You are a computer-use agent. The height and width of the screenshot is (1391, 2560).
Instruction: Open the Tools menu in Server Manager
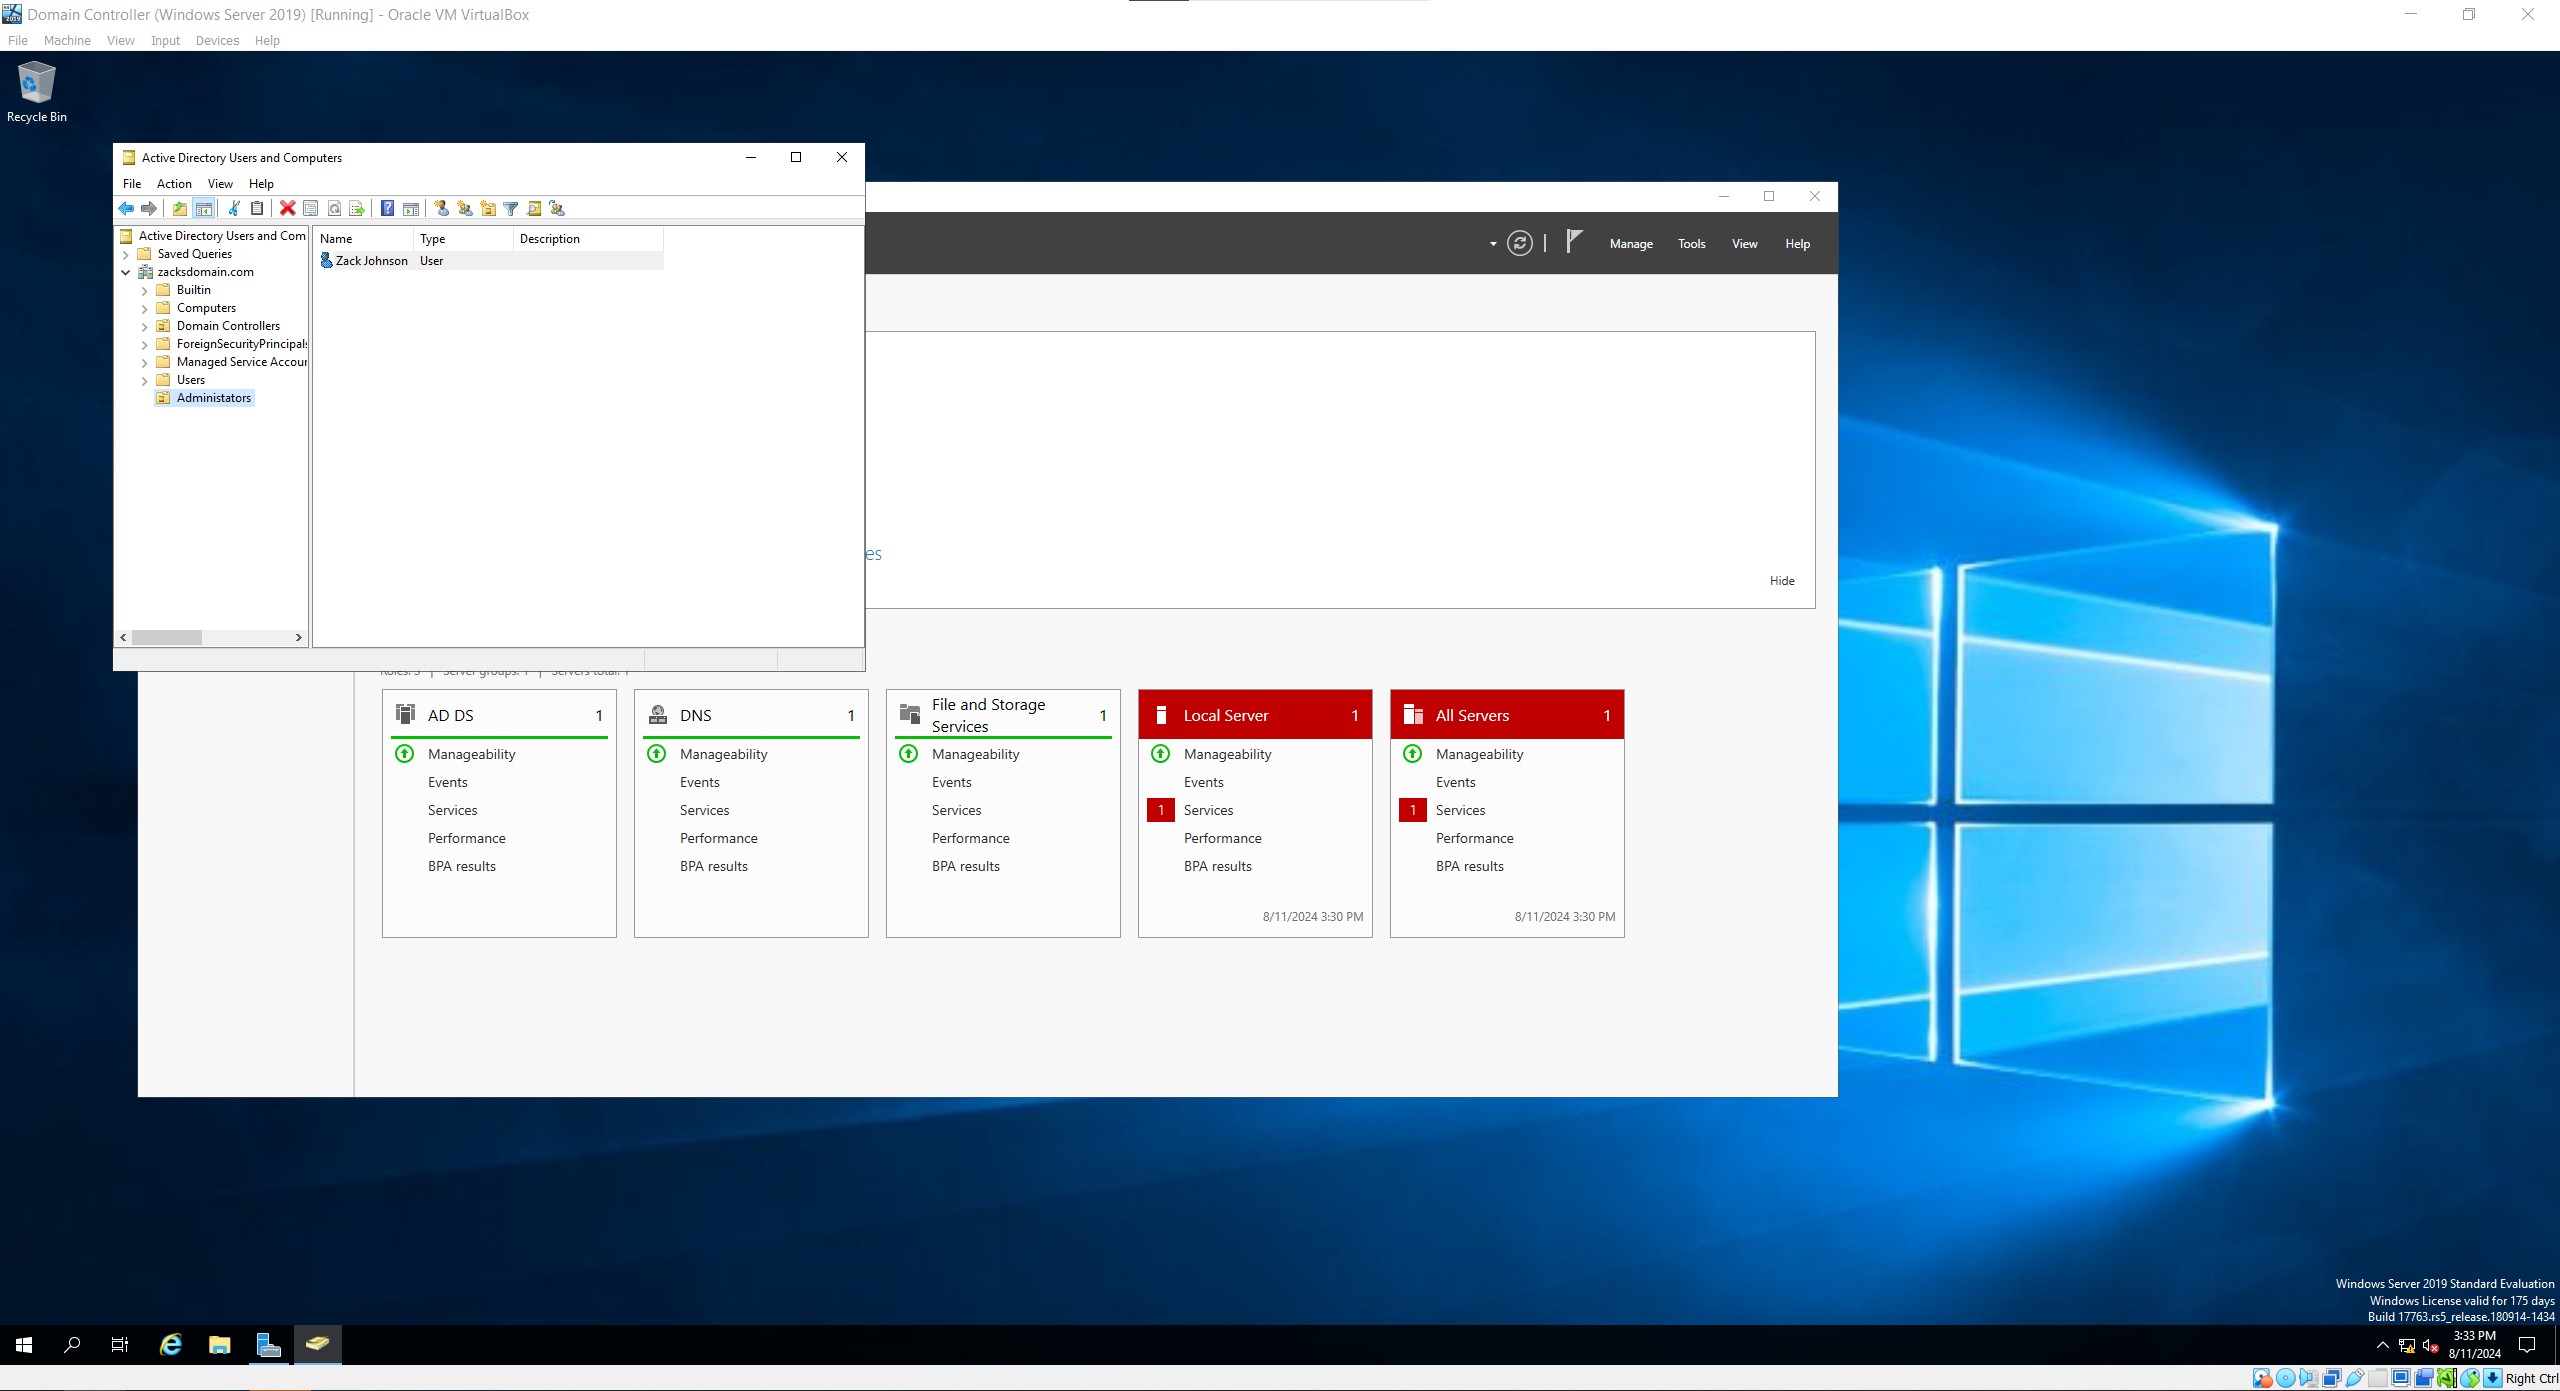[x=1691, y=243]
